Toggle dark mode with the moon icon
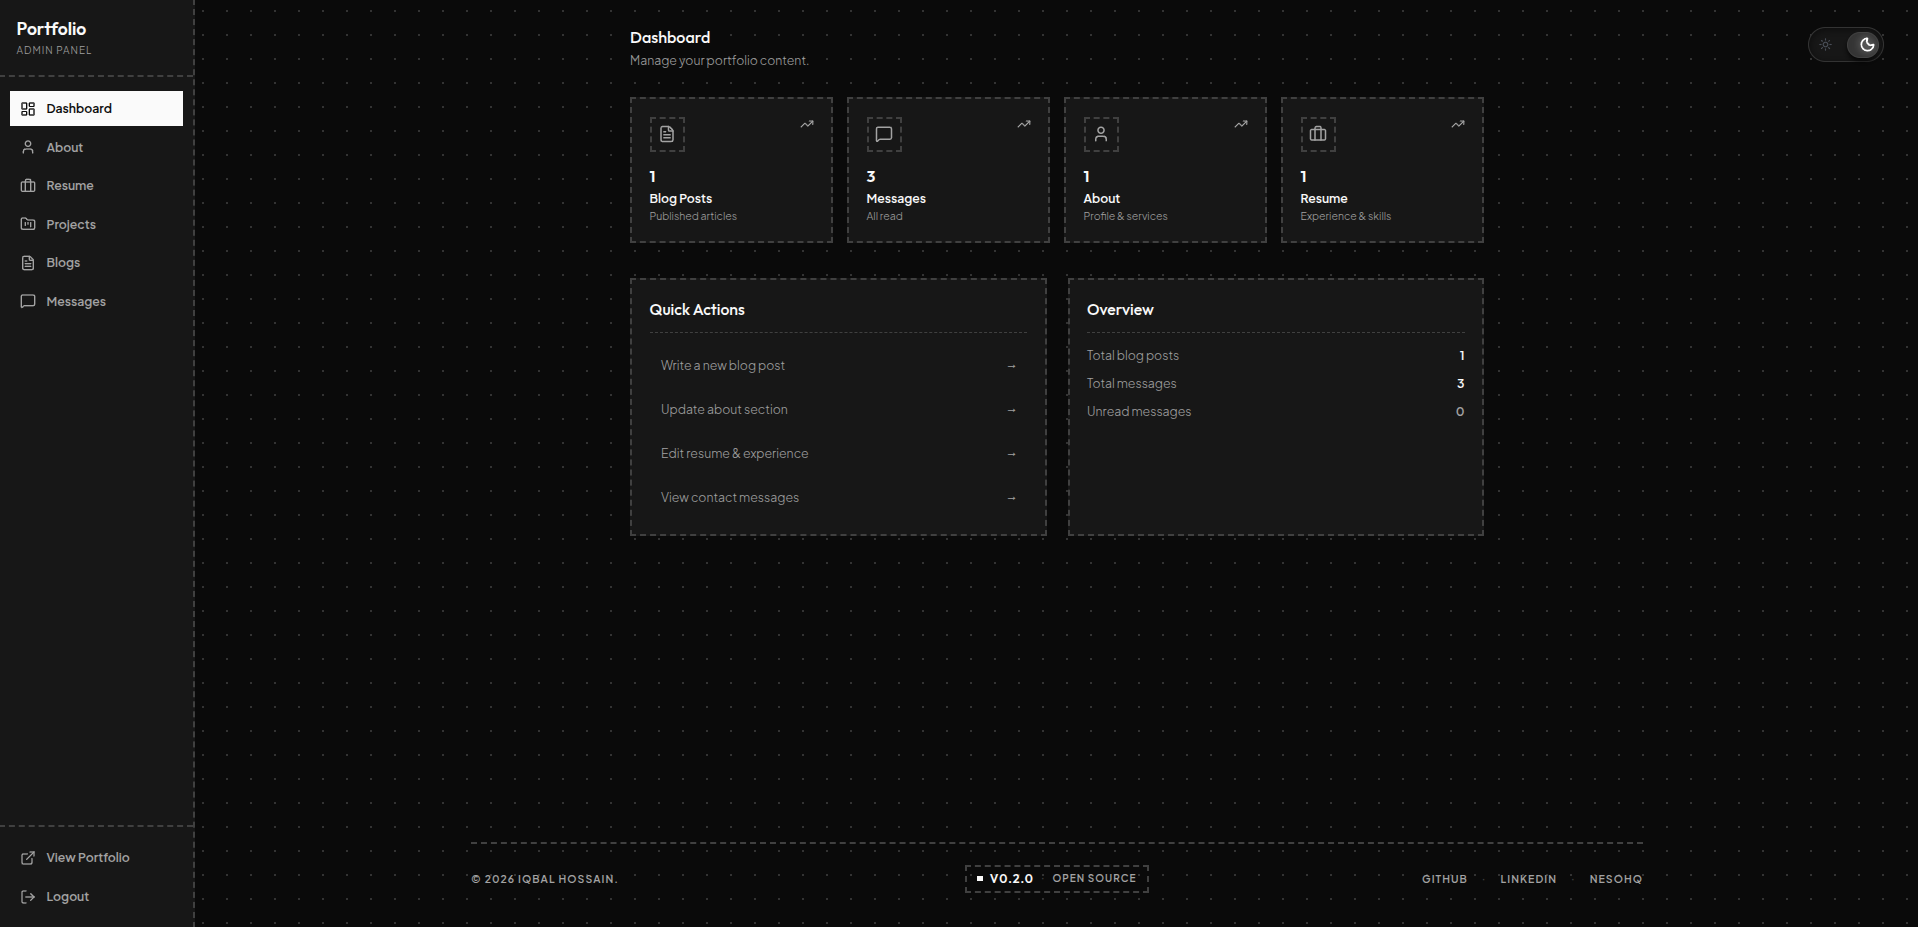The image size is (1918, 927). 1868,44
